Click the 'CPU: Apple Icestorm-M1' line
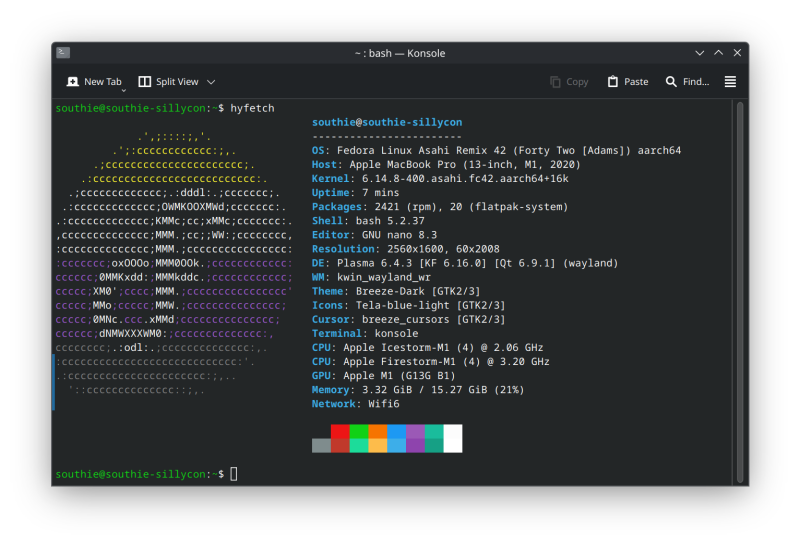 point(428,347)
